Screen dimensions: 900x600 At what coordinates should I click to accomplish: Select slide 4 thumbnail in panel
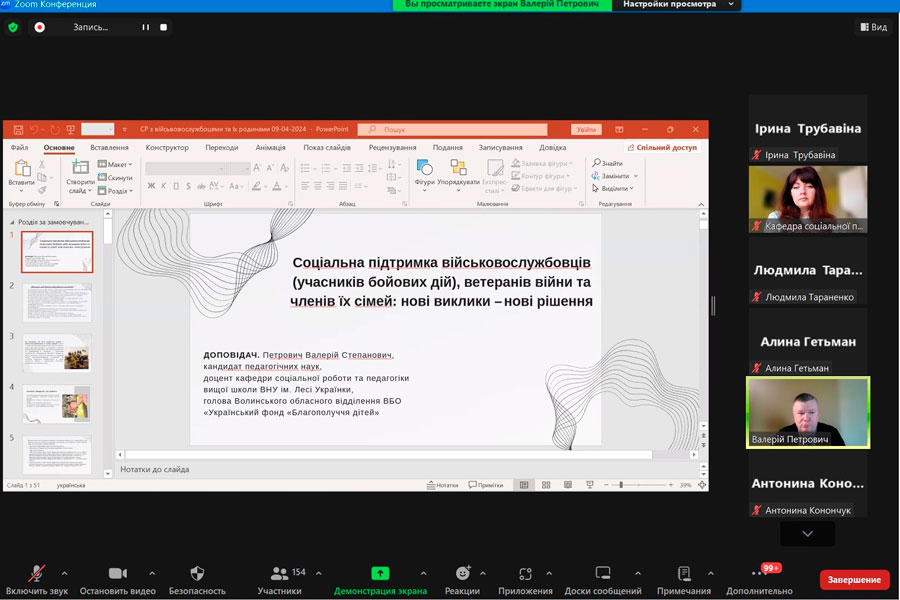(x=57, y=404)
